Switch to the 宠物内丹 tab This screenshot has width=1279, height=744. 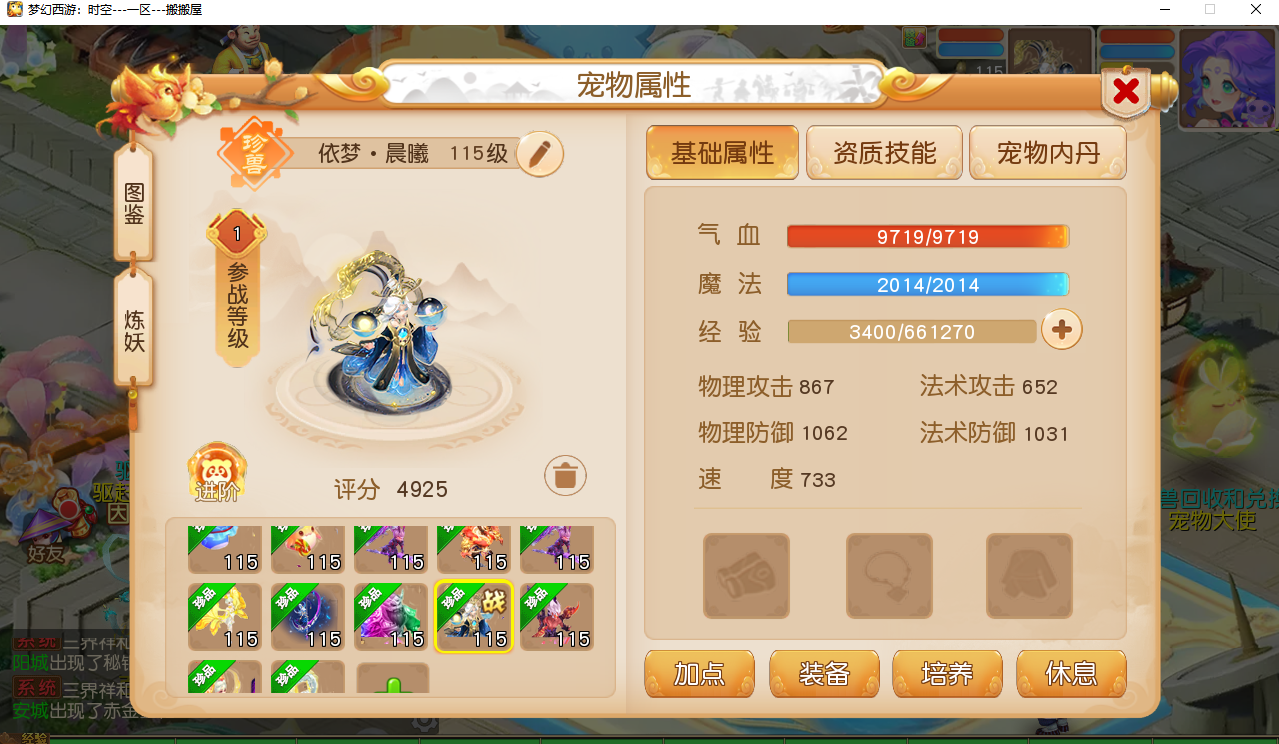1048,153
